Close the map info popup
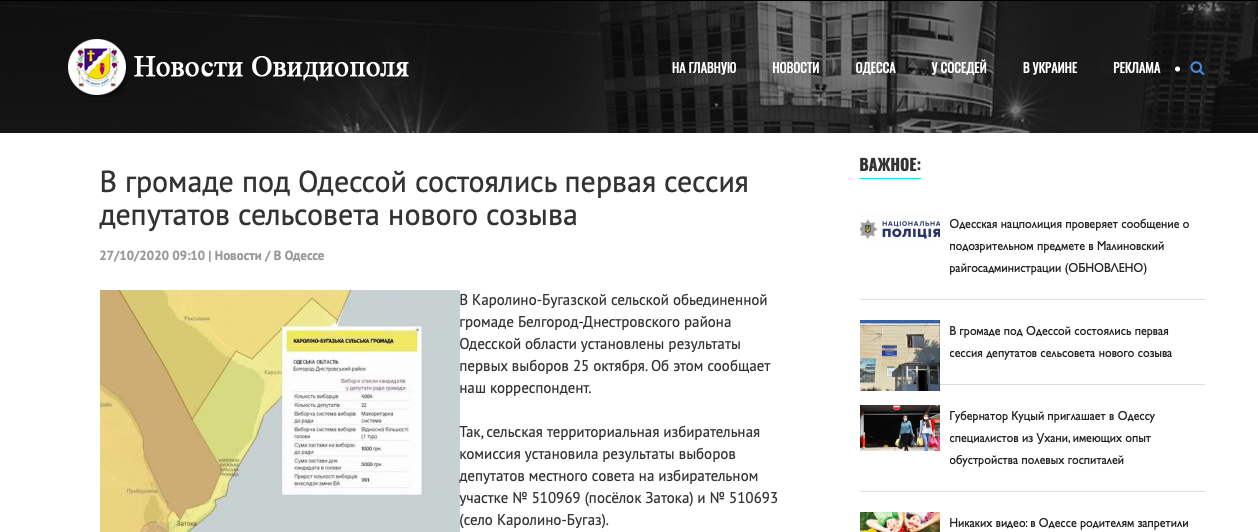The height and width of the screenshot is (532, 1258). (x=418, y=329)
